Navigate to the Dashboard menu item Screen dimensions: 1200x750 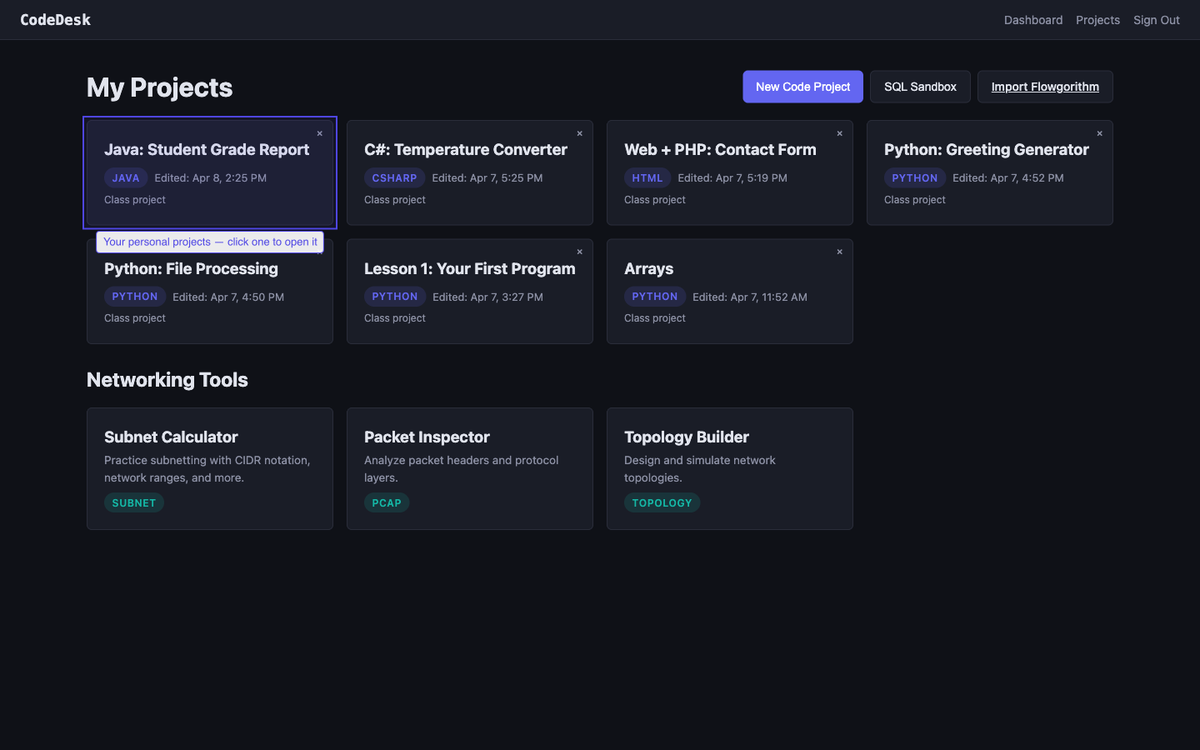coord(1033,19)
